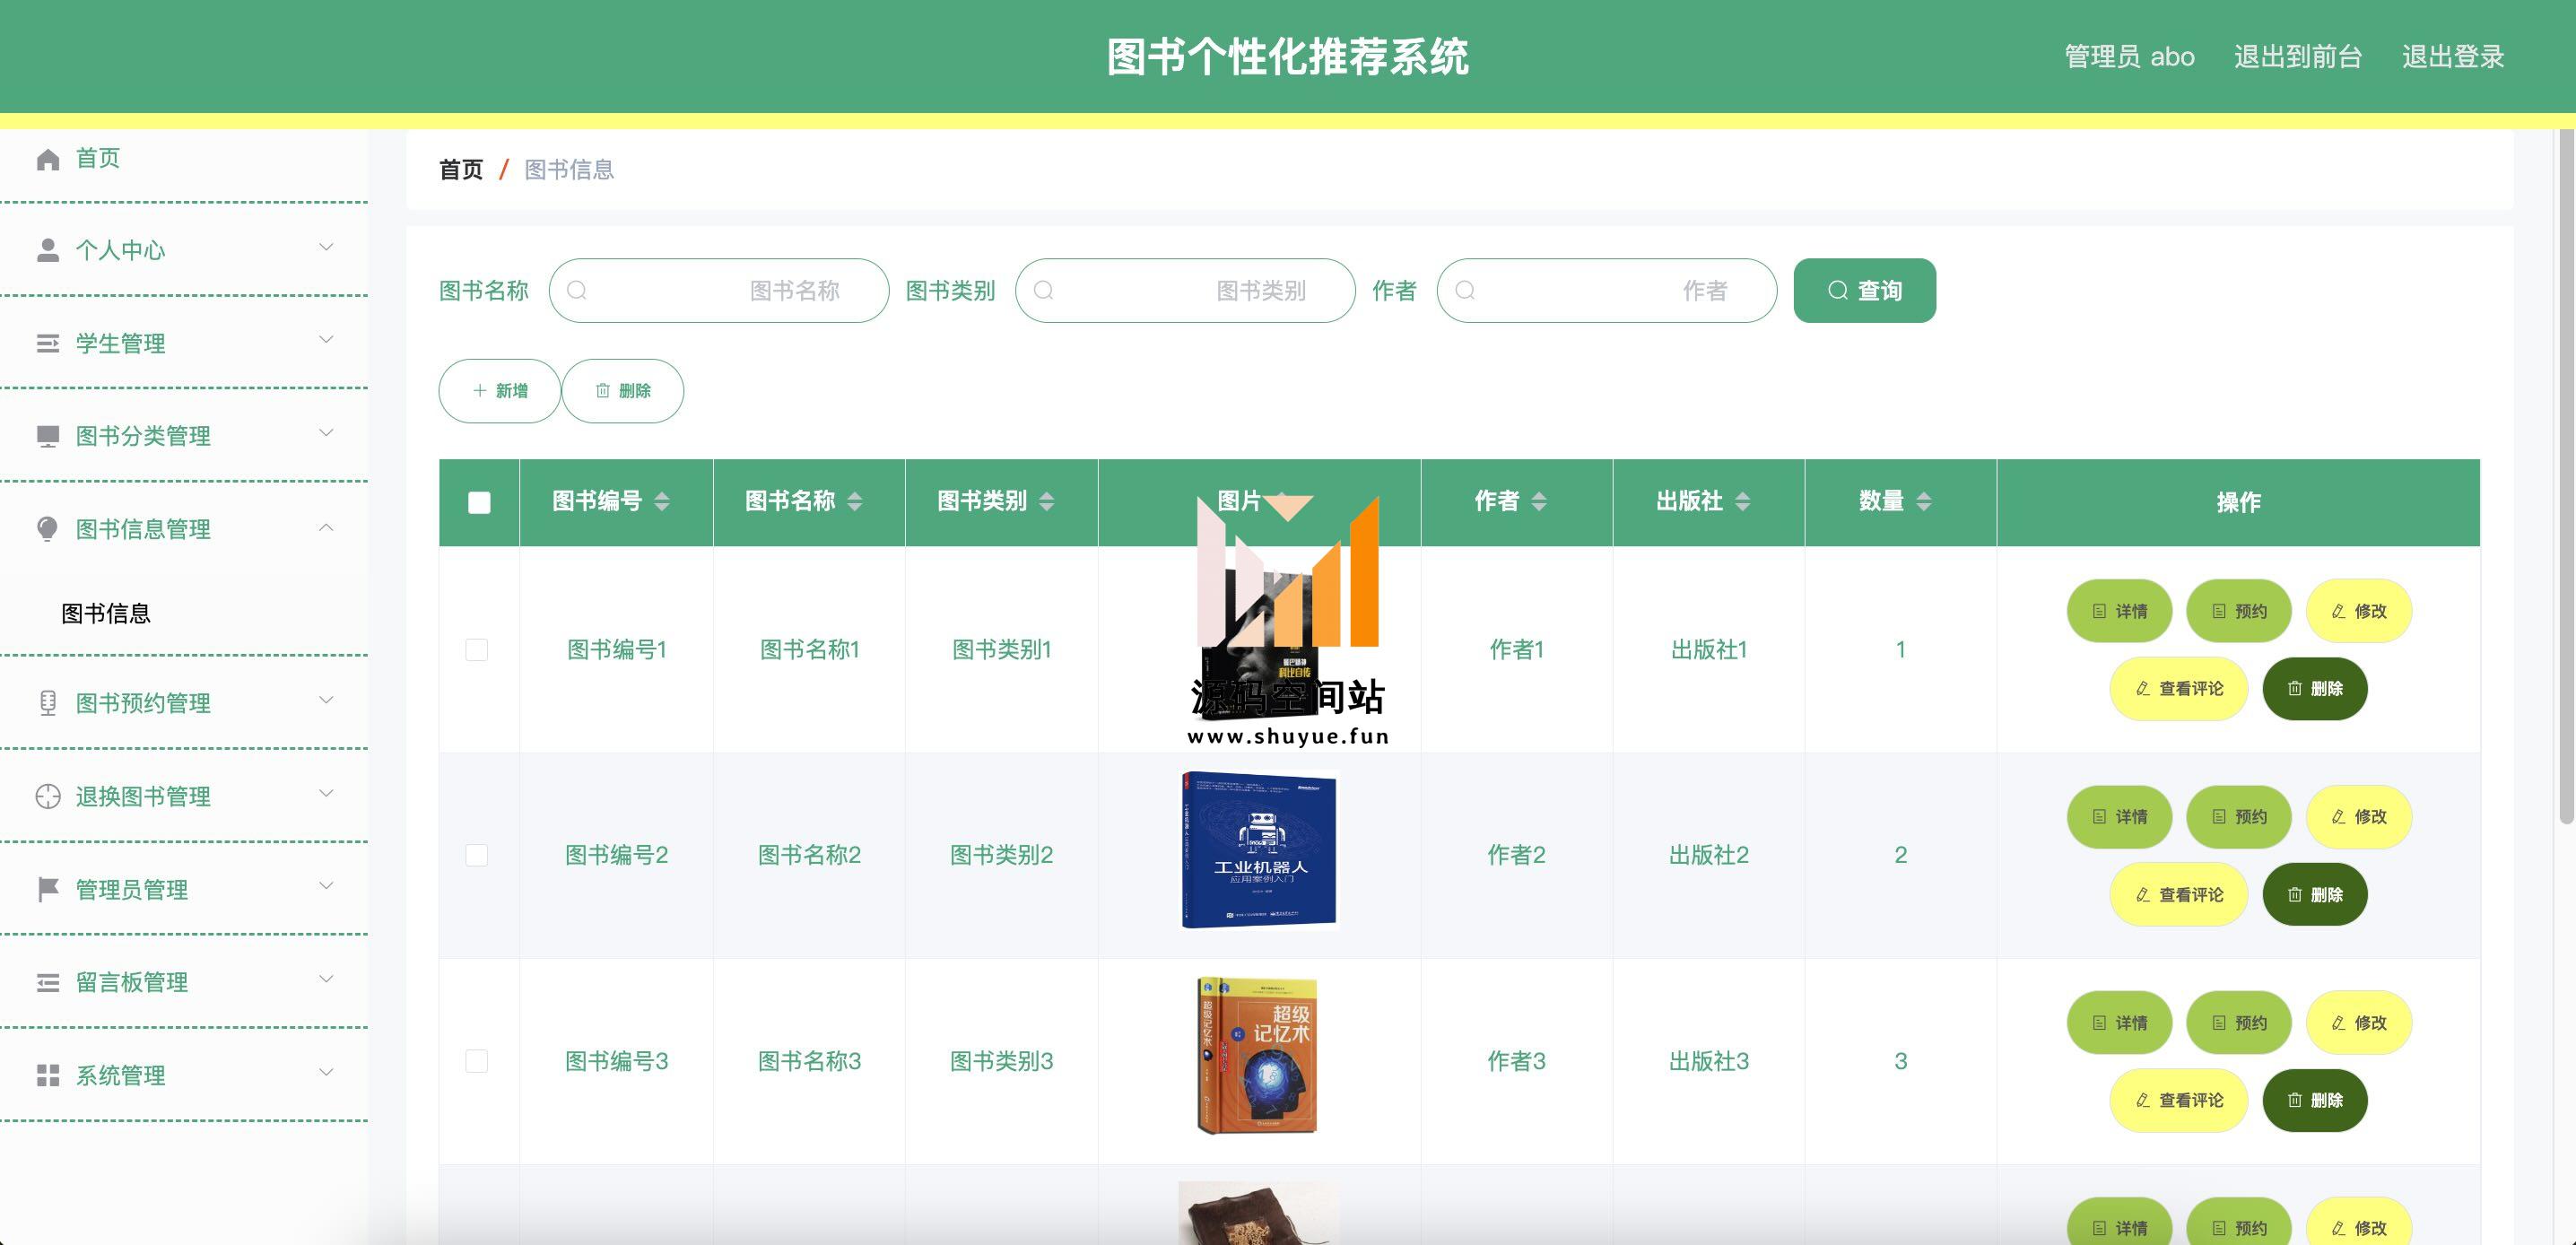Click the target icon beside 退换图书管理

click(48, 796)
